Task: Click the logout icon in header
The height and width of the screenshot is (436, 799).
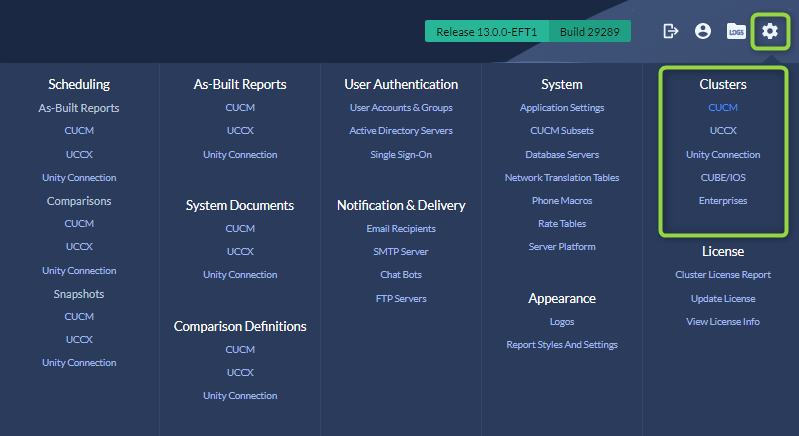Action: click(671, 31)
